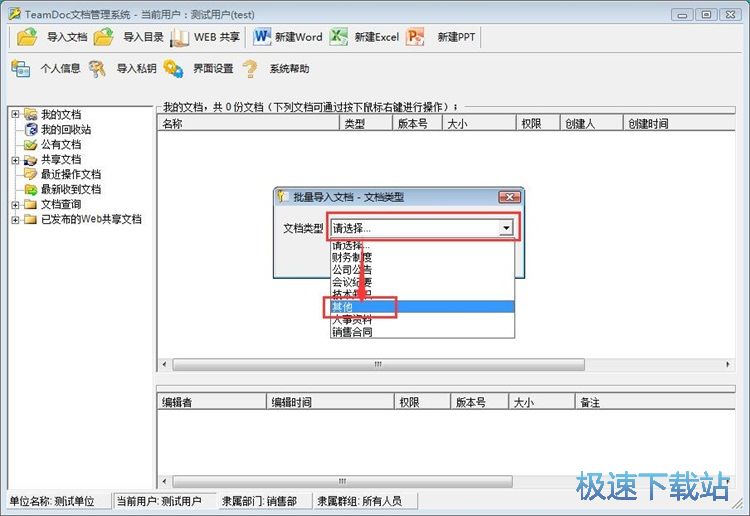
Task: Create a new Word document via Word icon
Action: click(262, 37)
